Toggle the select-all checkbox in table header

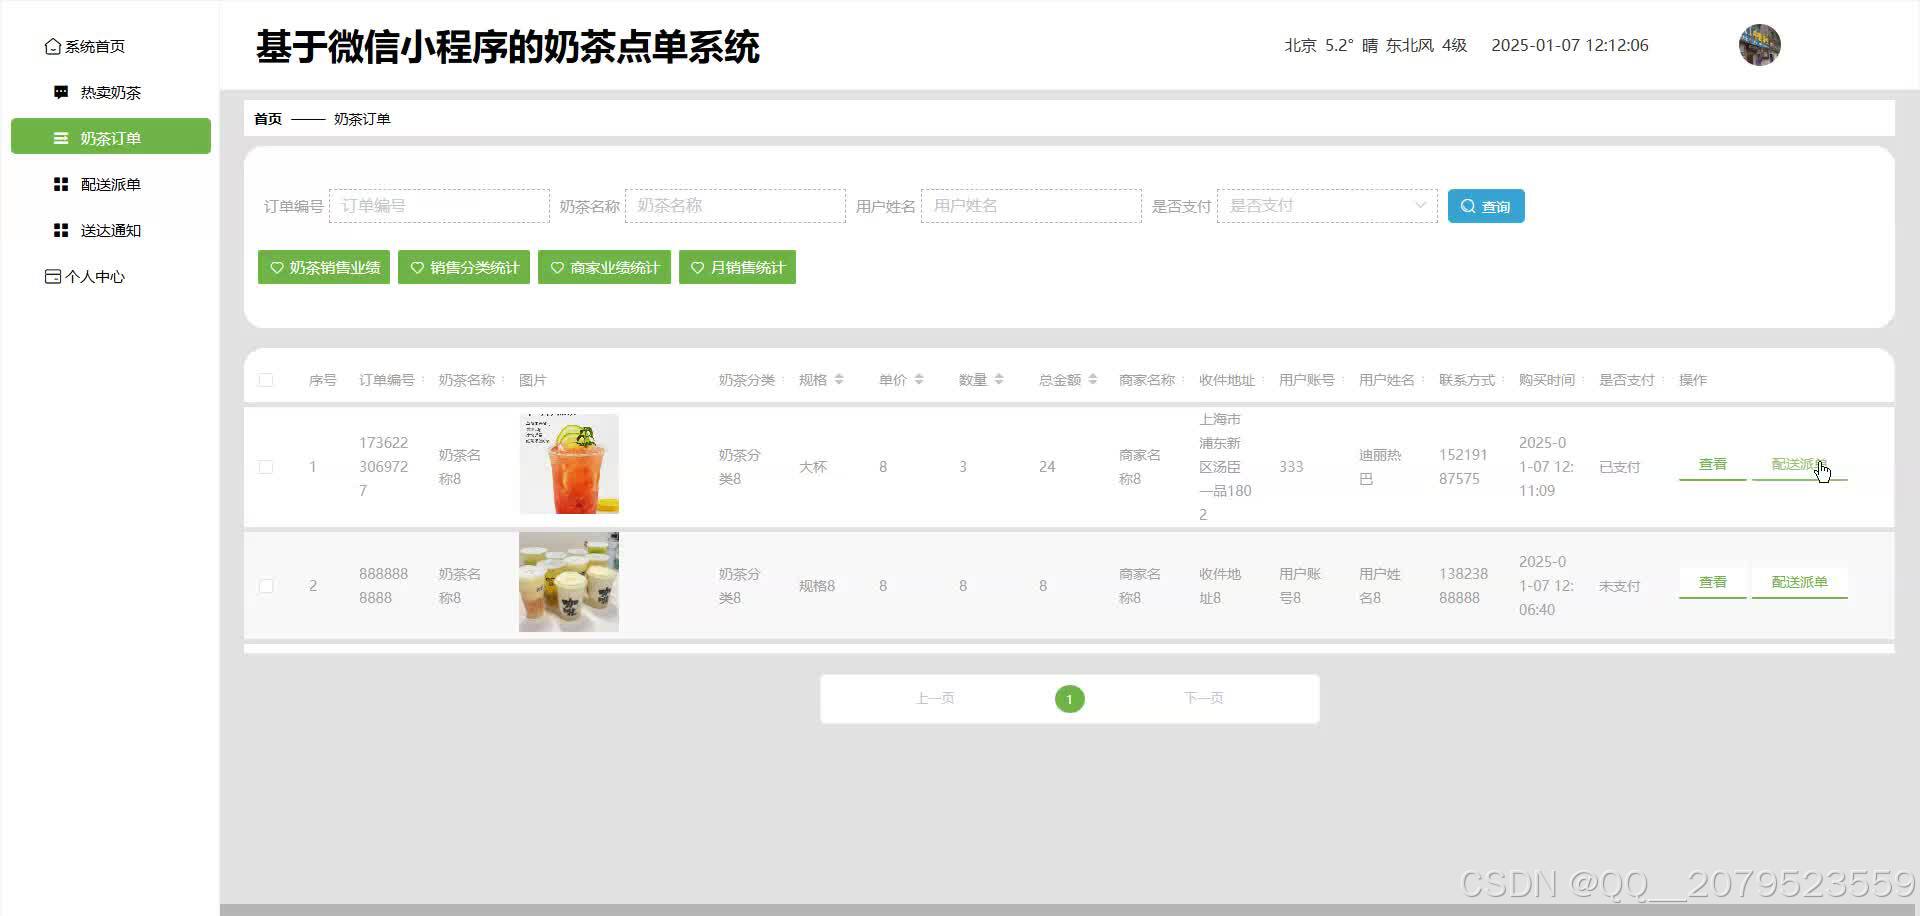(266, 380)
